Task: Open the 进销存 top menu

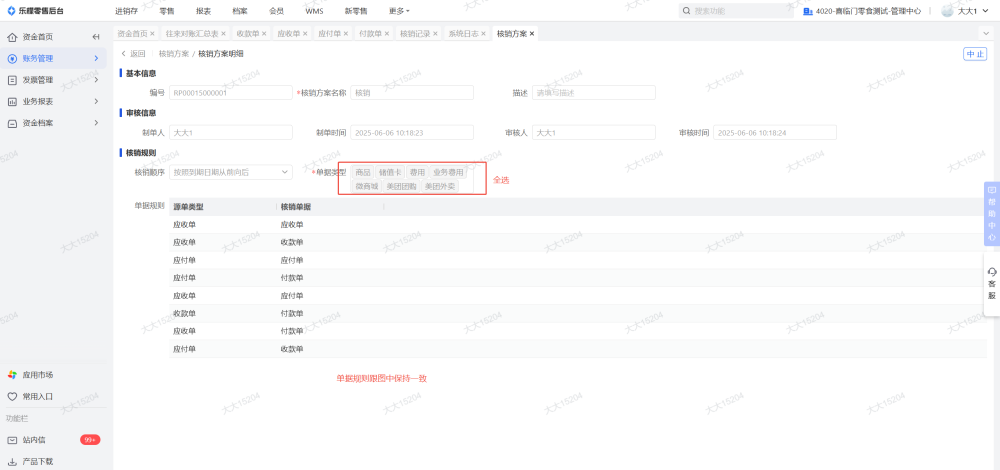Action: 126,11
